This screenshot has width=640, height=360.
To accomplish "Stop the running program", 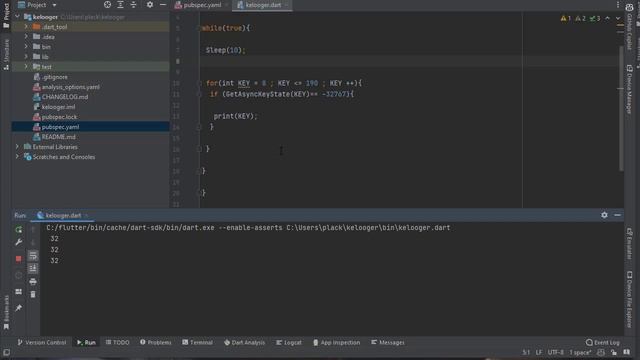I will pyautogui.click(x=18, y=259).
